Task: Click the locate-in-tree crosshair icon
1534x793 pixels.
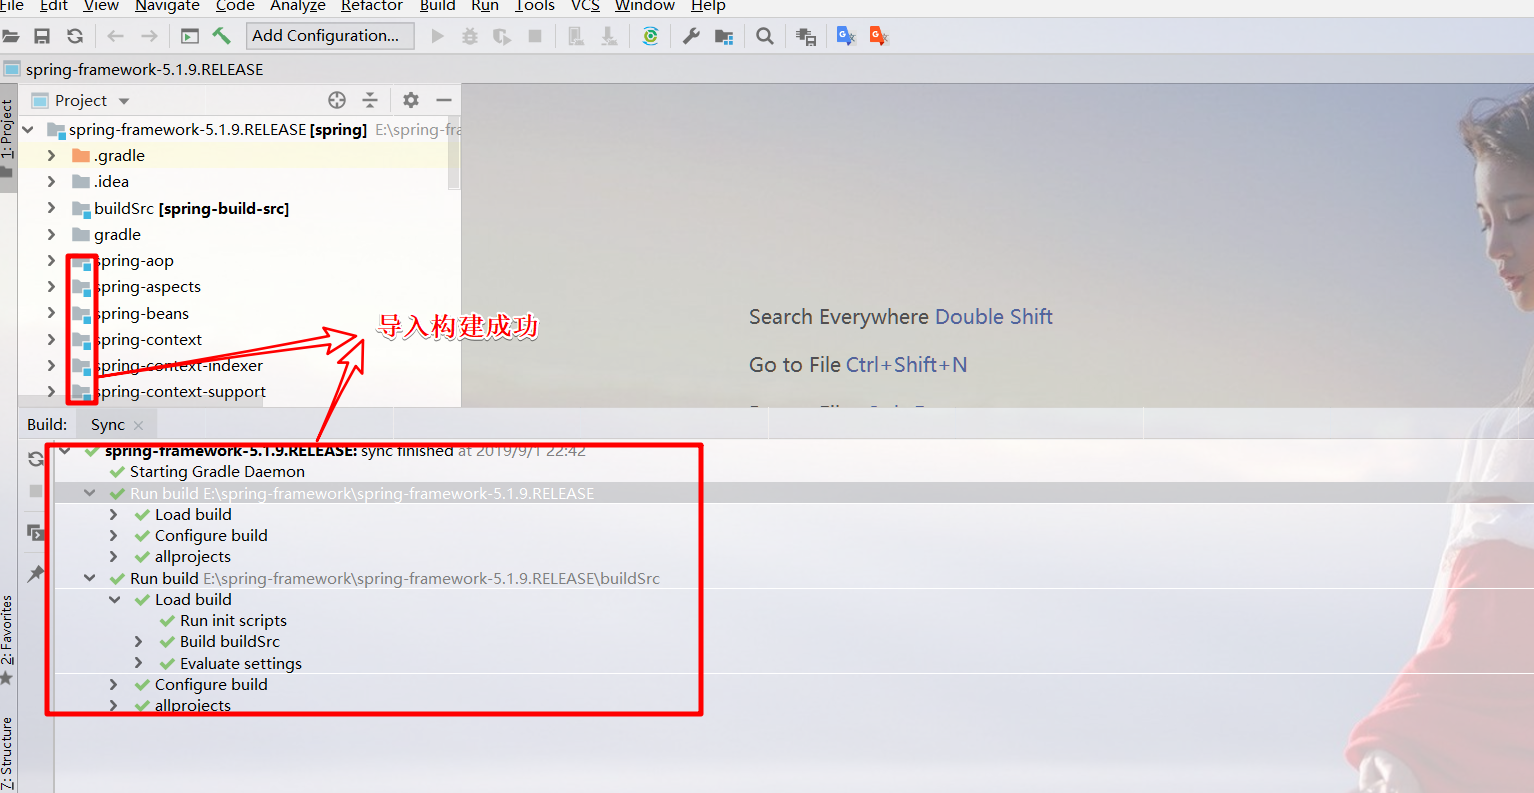Action: click(x=337, y=100)
